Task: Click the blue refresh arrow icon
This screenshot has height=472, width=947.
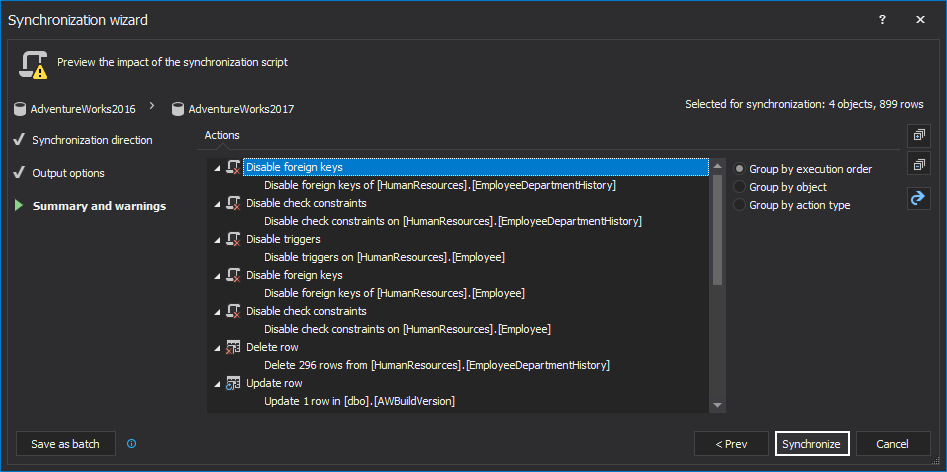Action: pos(919,198)
